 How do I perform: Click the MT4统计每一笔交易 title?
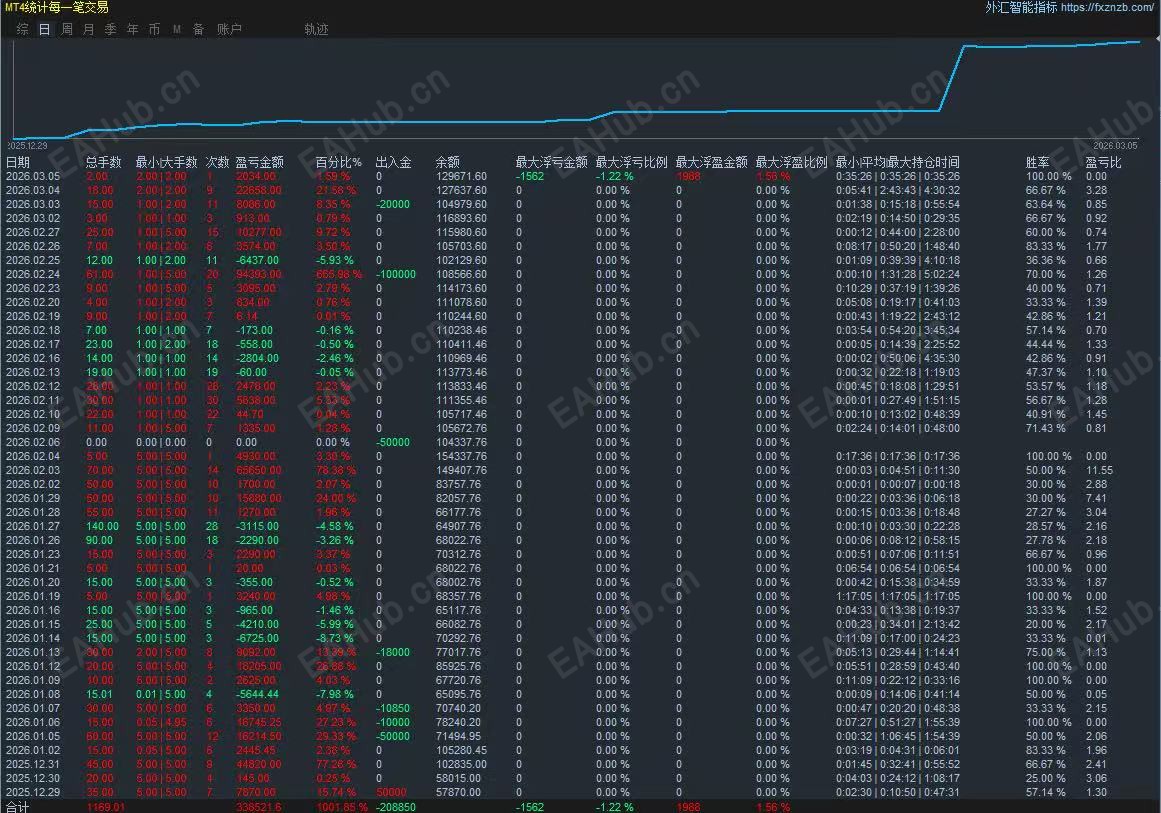click(56, 7)
